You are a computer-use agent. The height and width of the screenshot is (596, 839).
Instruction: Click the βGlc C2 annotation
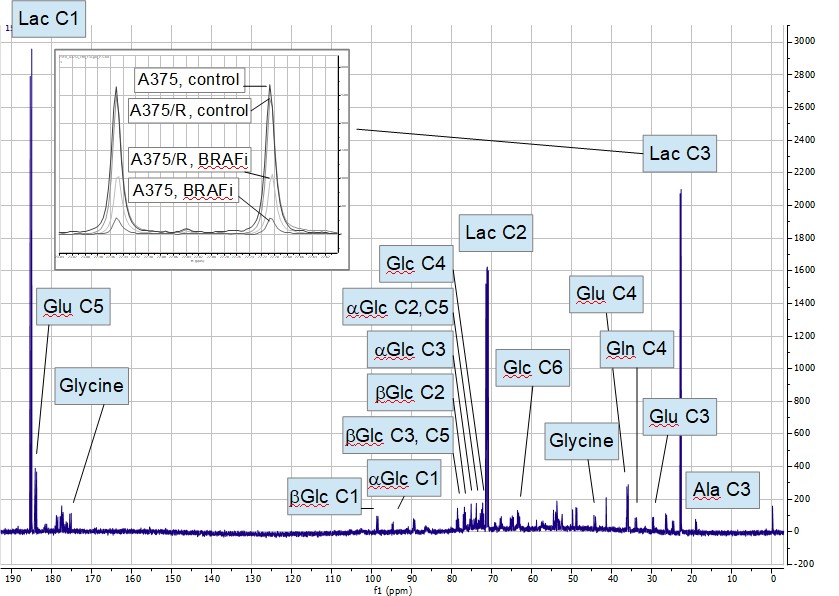410,393
